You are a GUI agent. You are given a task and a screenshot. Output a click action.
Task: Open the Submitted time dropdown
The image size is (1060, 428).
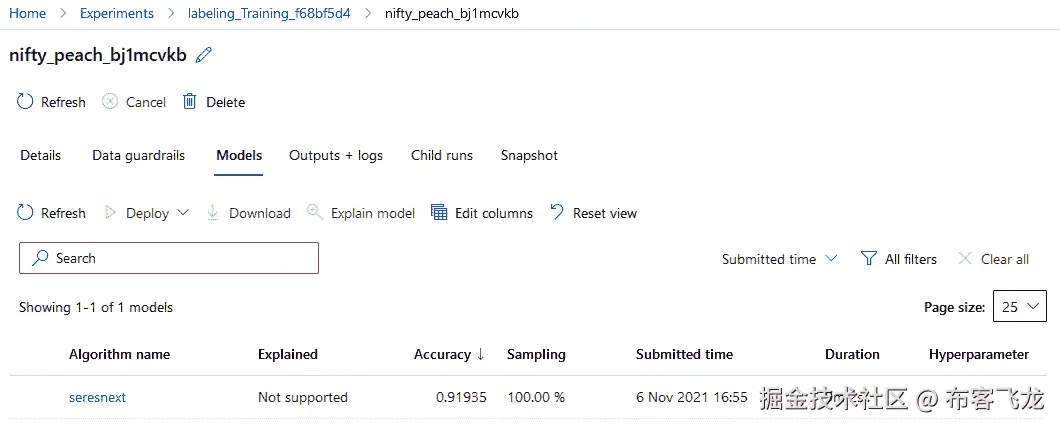tap(780, 259)
